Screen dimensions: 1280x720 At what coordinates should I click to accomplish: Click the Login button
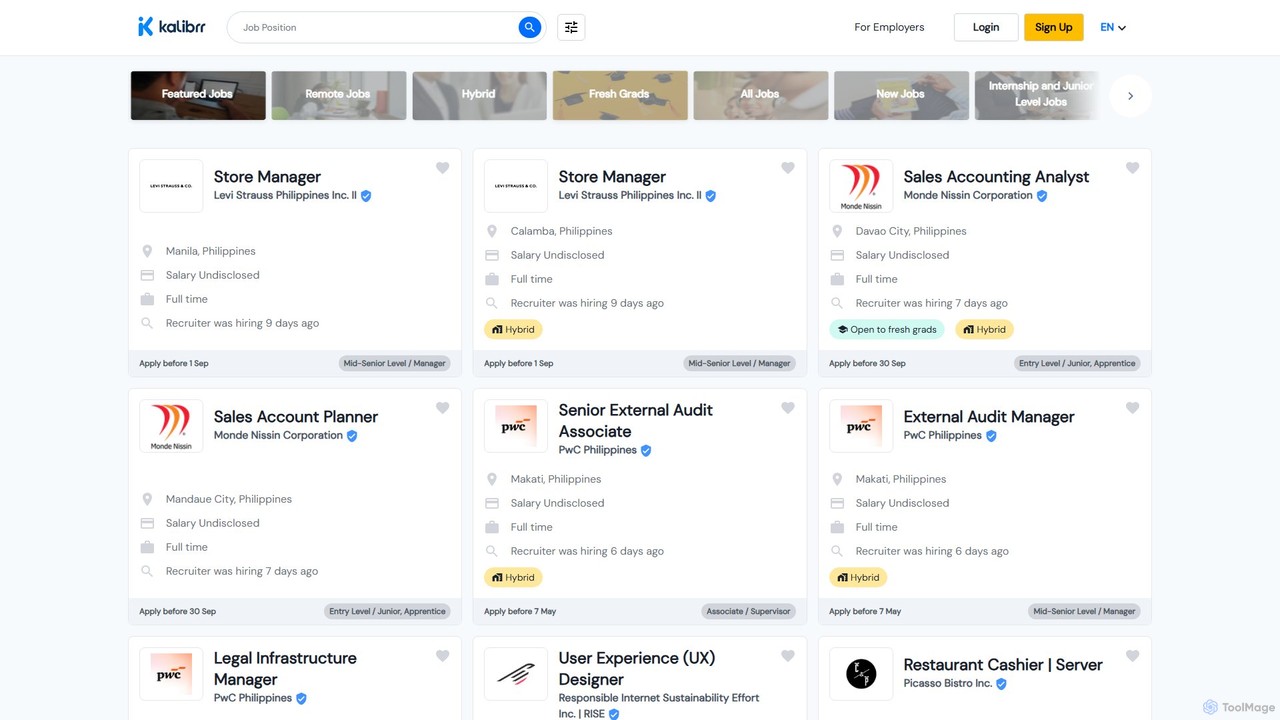(x=986, y=27)
